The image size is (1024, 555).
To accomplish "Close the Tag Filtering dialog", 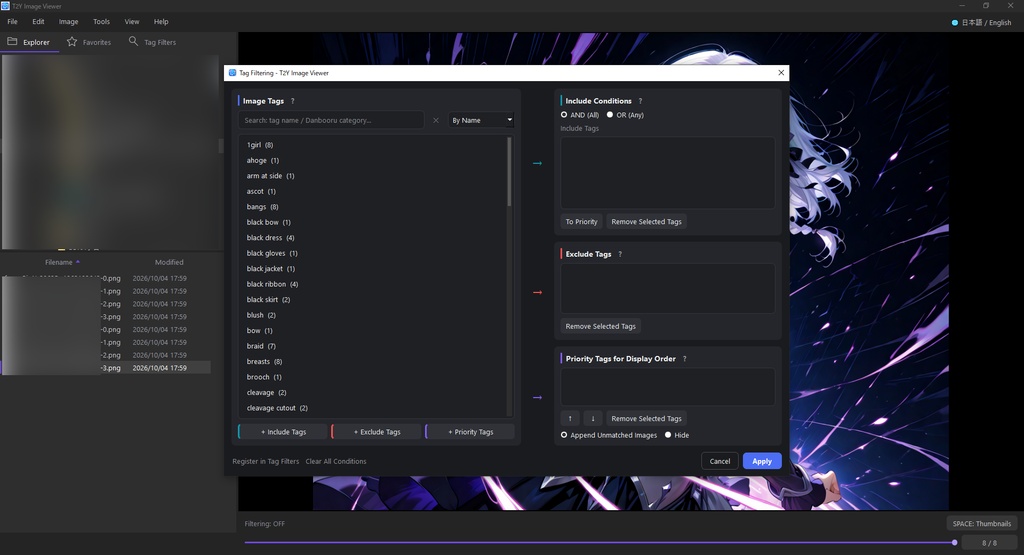I will [781, 72].
